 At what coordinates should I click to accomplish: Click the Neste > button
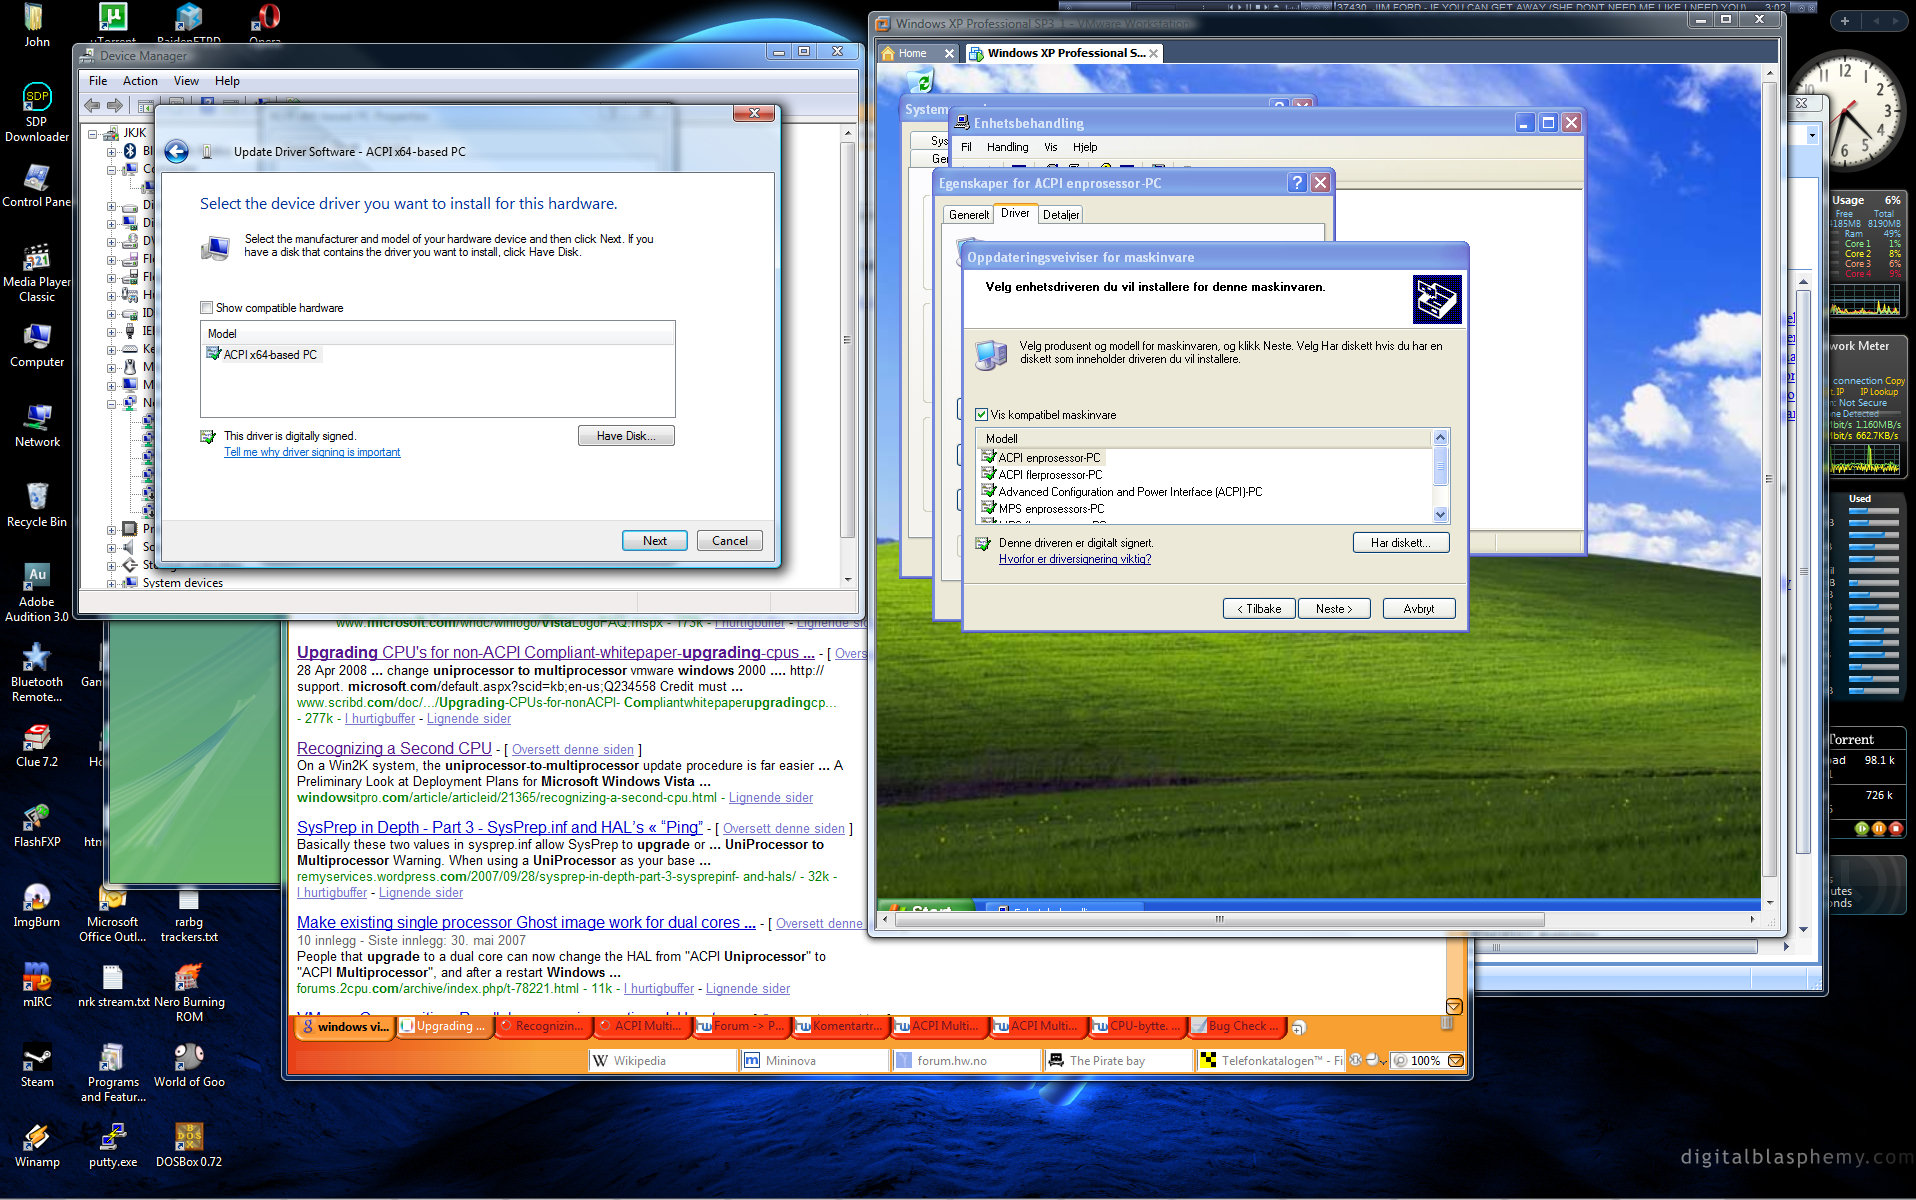(x=1334, y=609)
